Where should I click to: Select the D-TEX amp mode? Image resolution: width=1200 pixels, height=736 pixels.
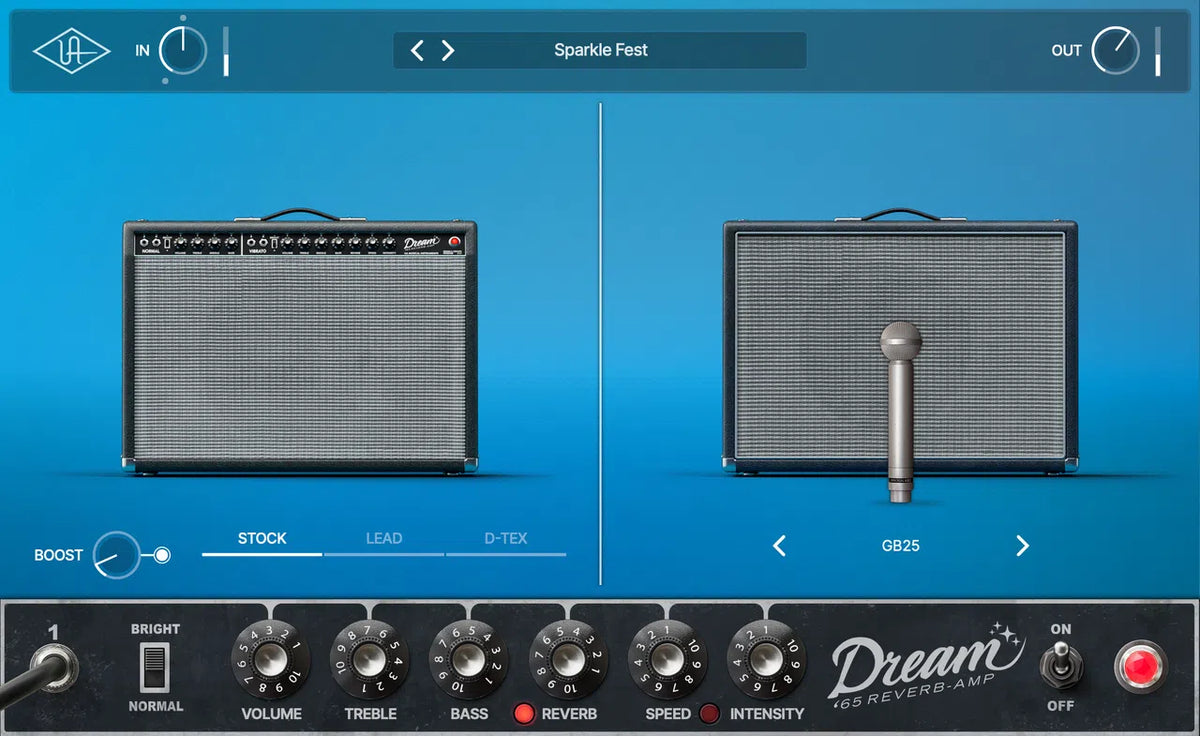tap(505, 538)
